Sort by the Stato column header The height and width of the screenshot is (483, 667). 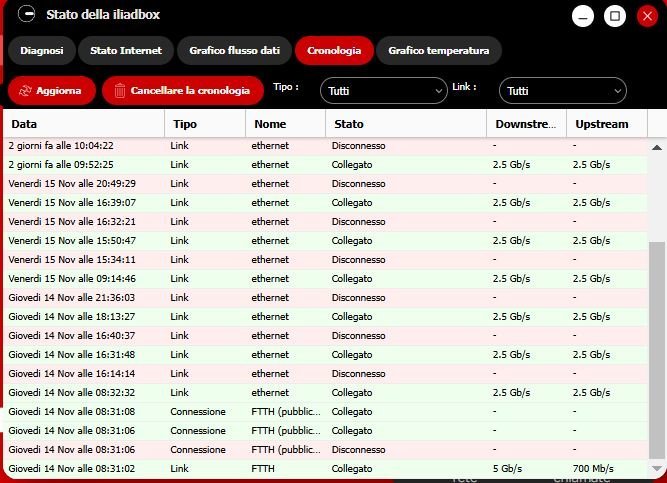[x=406, y=124]
